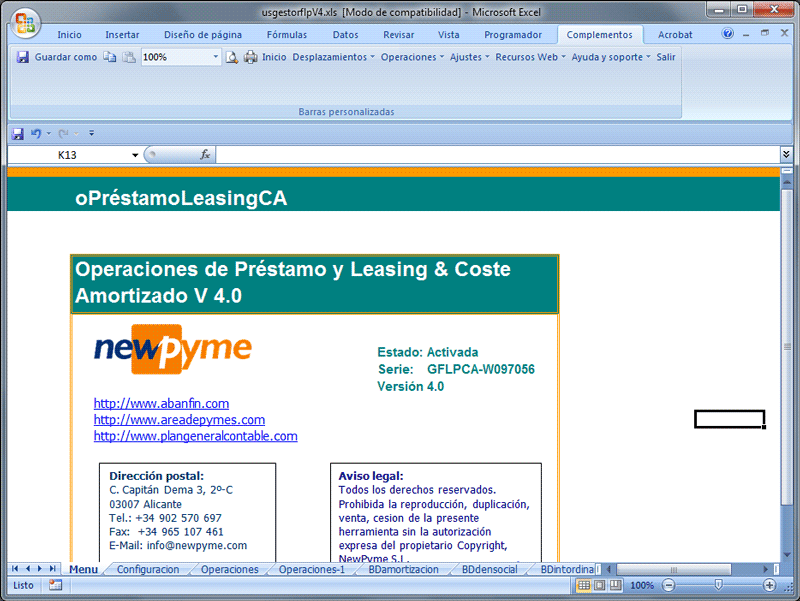Expand the formula bar chevron
The width and height of the screenshot is (800, 601).
(786, 154)
